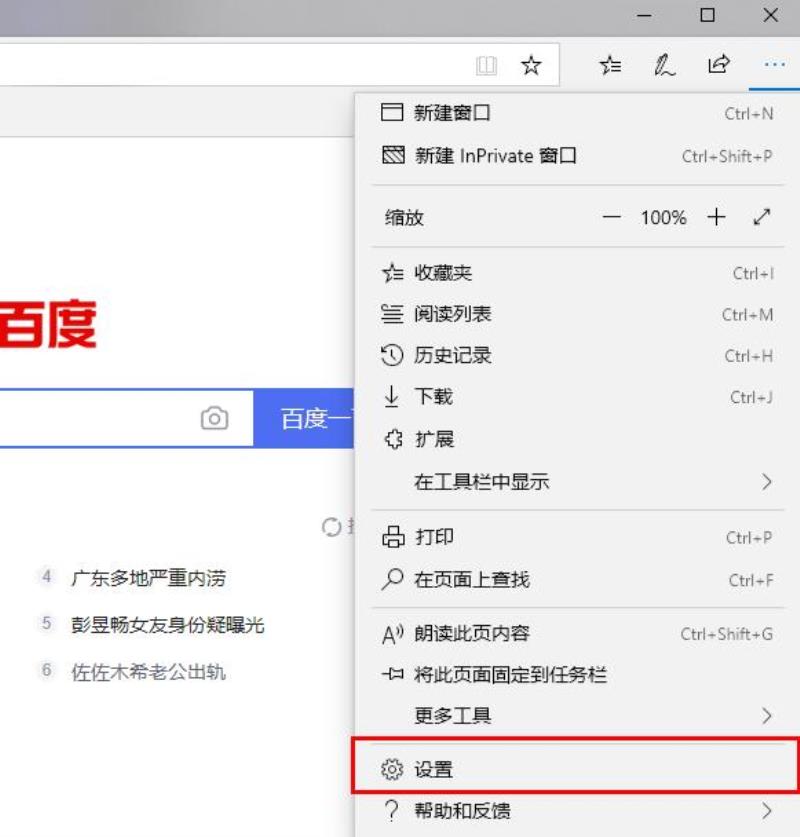Search by image using the camera icon
Image resolution: width=800 pixels, height=837 pixels.
click(x=215, y=418)
